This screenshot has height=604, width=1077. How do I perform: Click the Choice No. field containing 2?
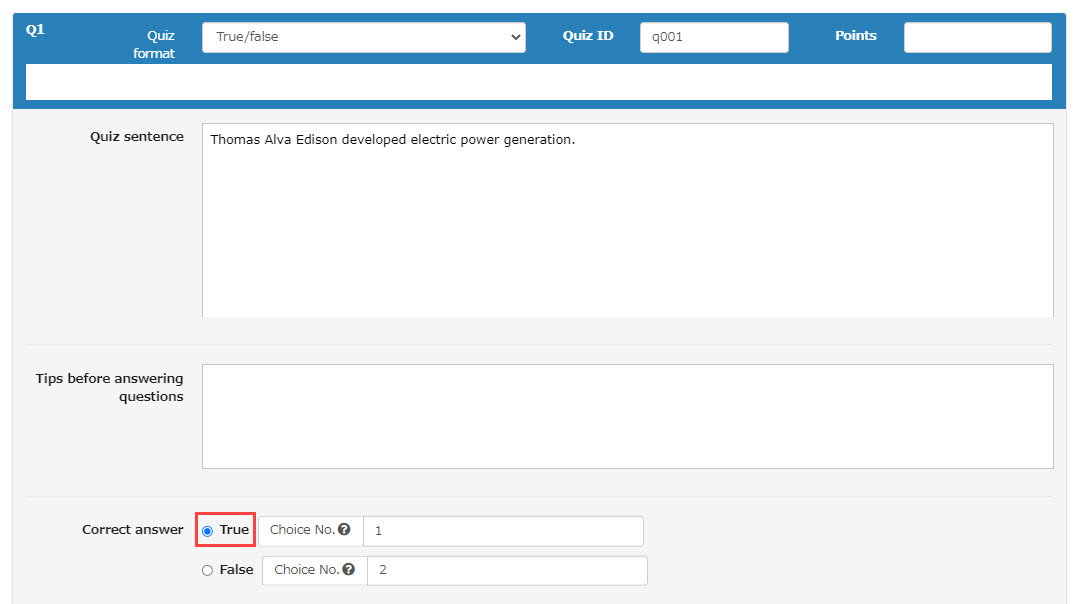coord(507,570)
